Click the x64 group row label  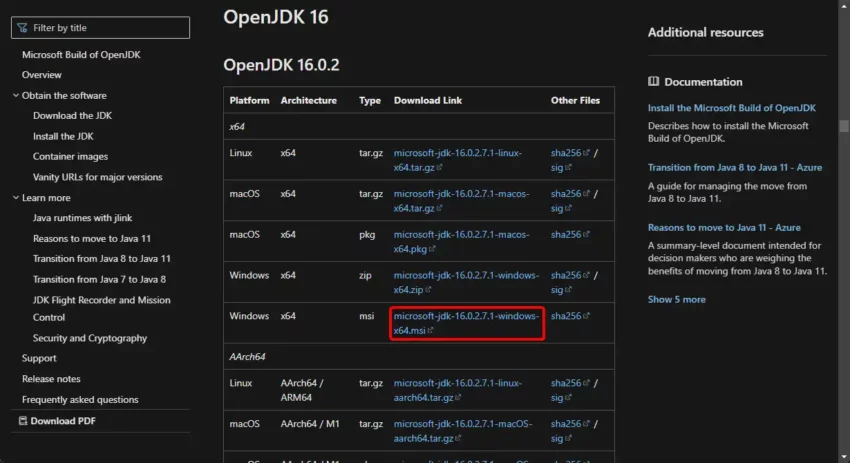(x=237, y=126)
